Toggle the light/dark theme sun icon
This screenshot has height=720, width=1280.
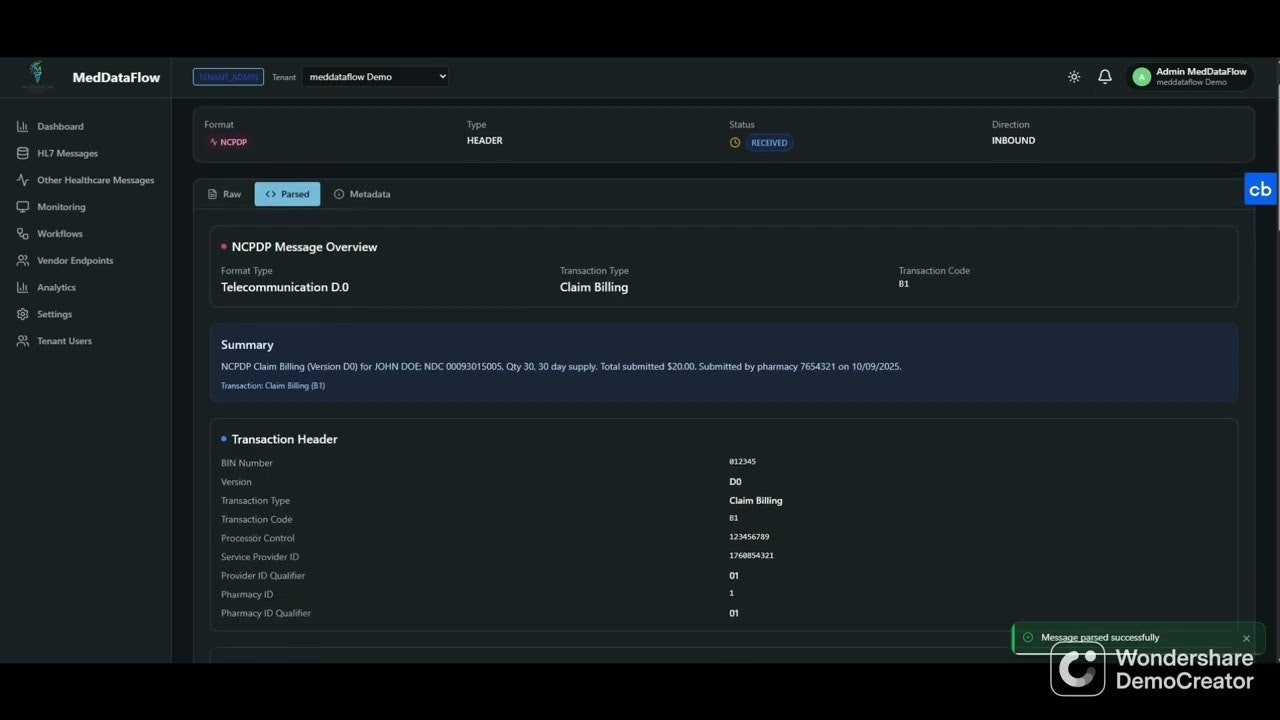1074,77
